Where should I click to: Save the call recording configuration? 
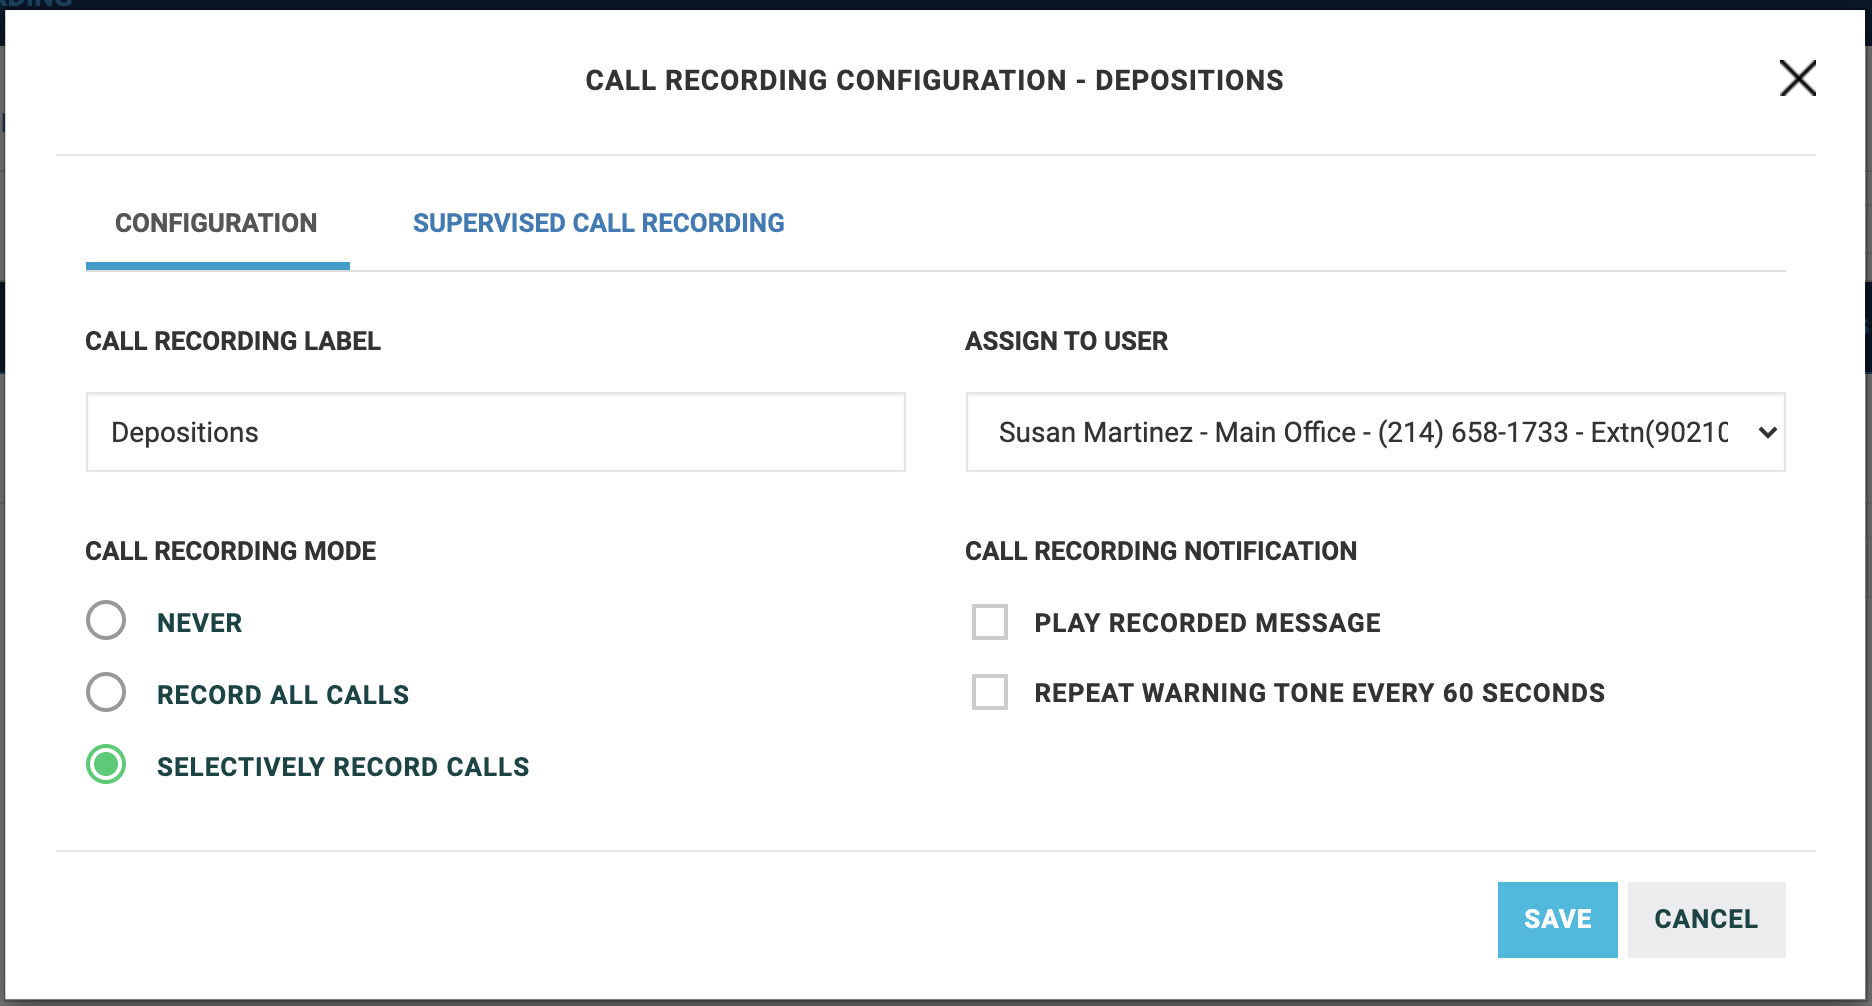(1557, 919)
